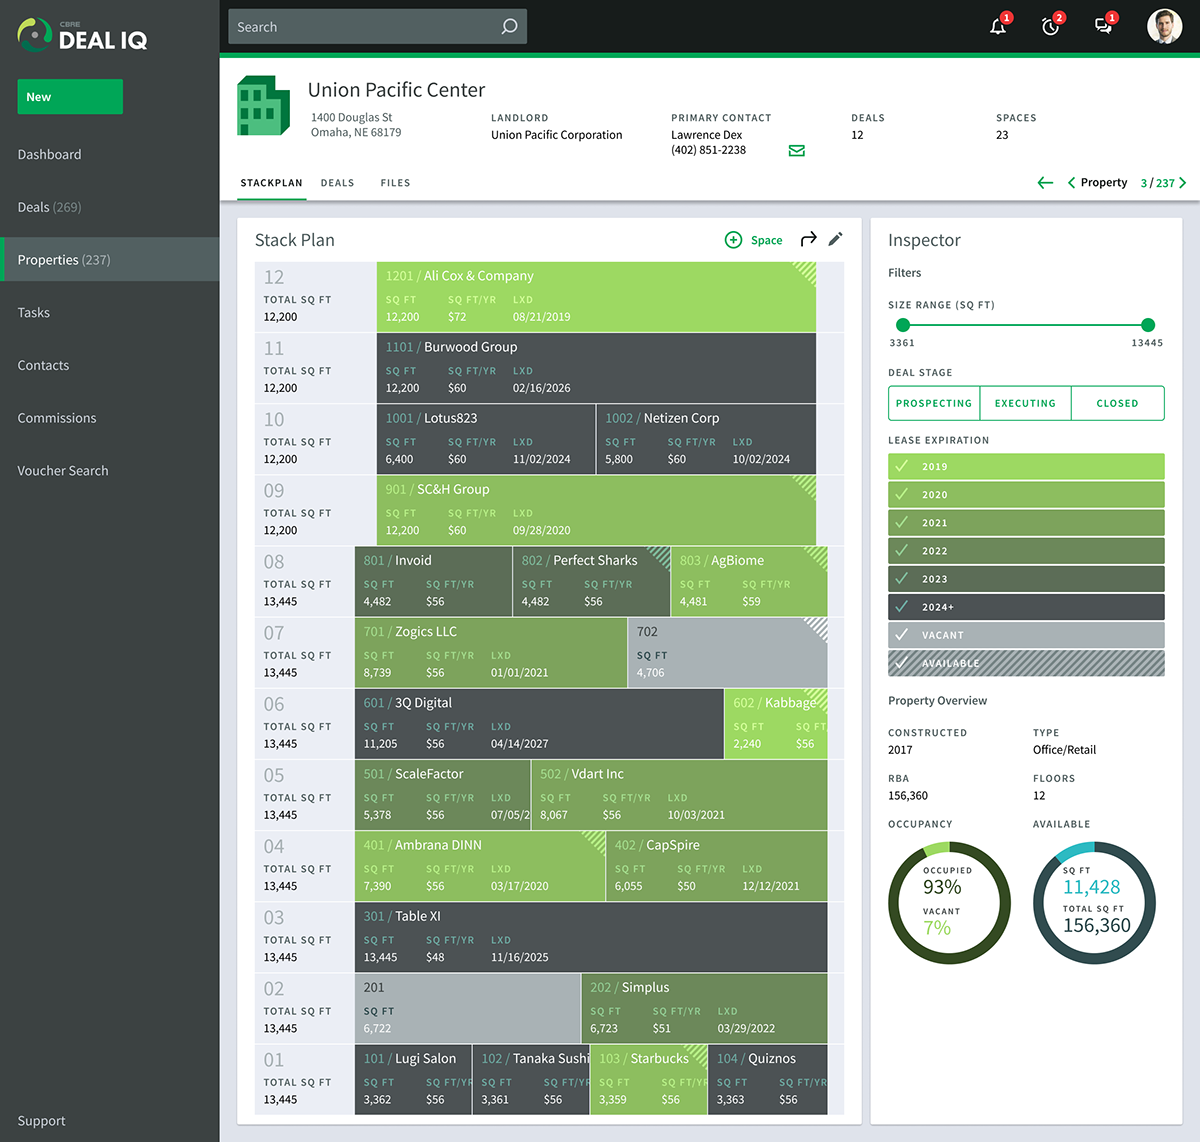Switch to the FILES tab
The height and width of the screenshot is (1142, 1200).
tap(395, 183)
